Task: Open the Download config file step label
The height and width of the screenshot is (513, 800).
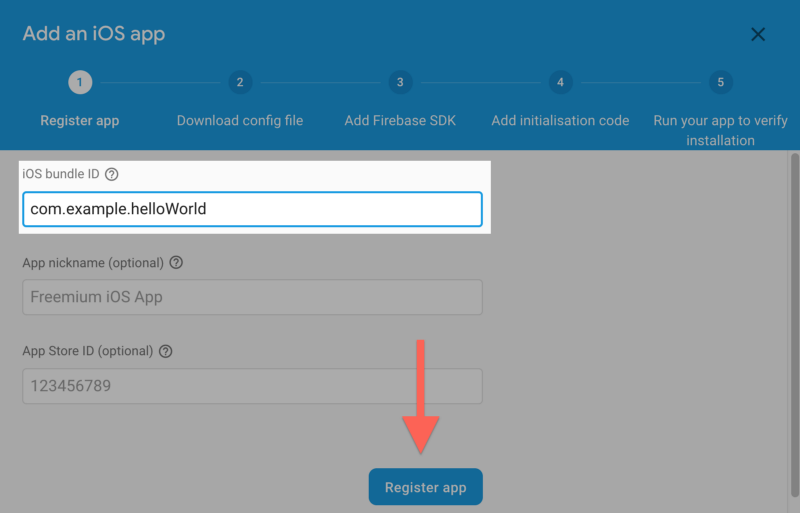Action: 240,120
